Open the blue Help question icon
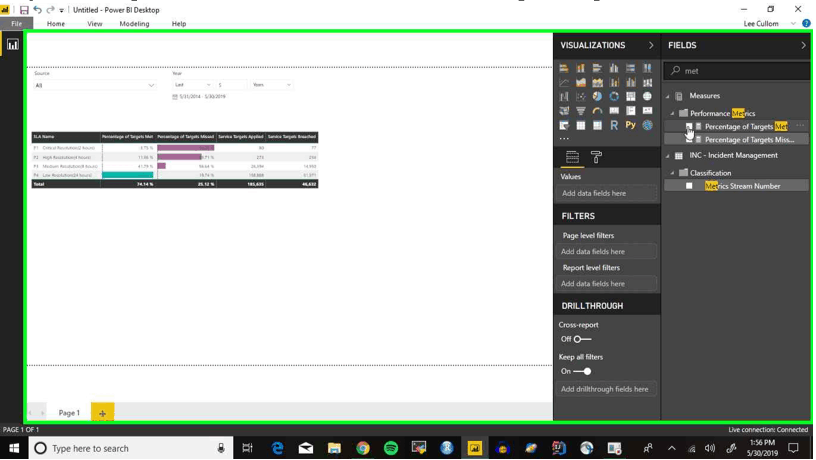Screen dimensions: 816x460 (x=806, y=23)
